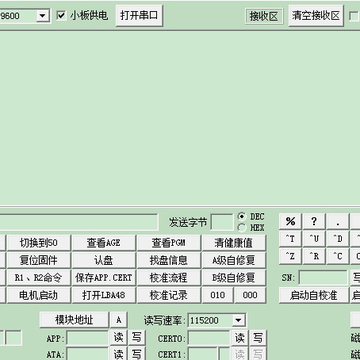
Task: Toggle the 小板供电 checkbox
Action: (x=61, y=16)
